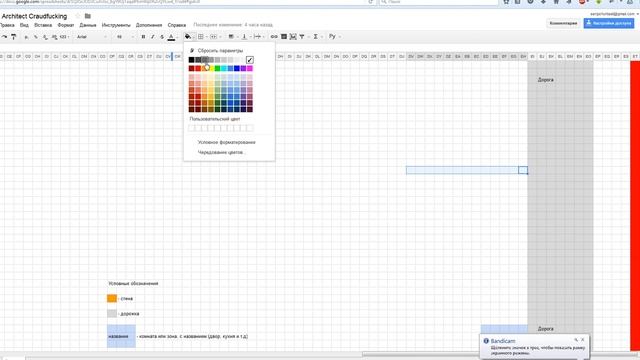The width and height of the screenshot is (640, 360).
Task: Click the last-edit history link
Action: point(233,25)
